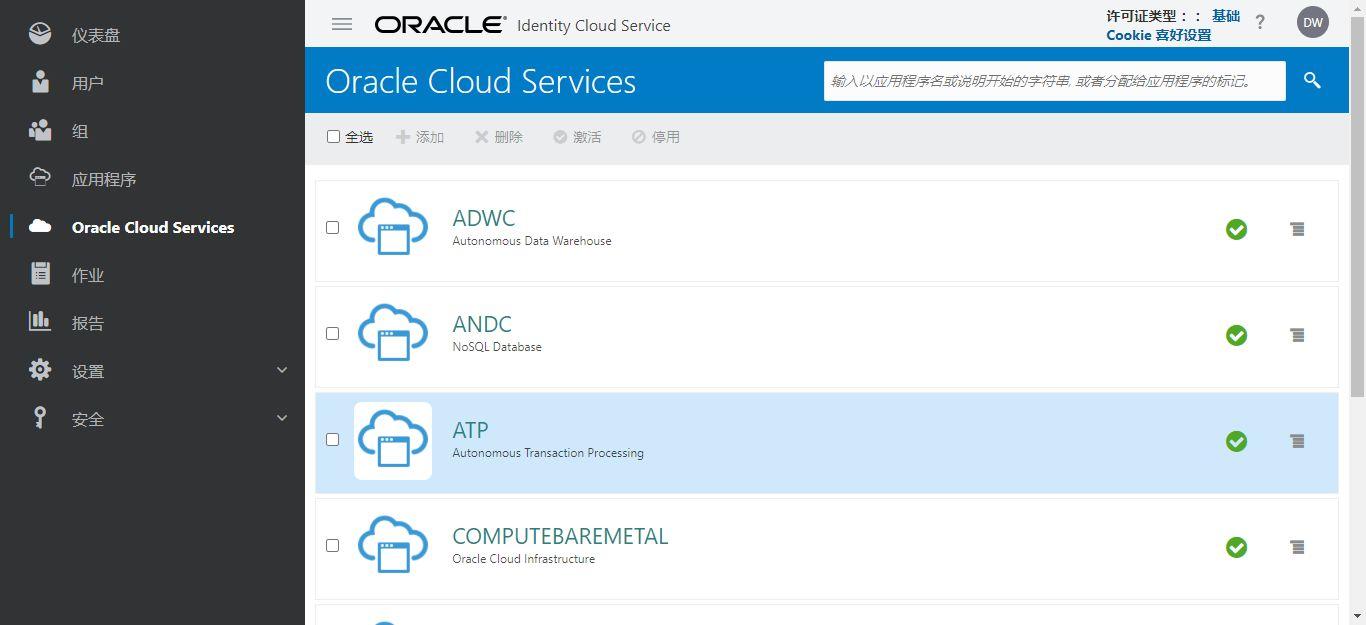Click the Oracle Cloud Services cloud icon
Viewport: 1366px width, 625px height.
point(40,226)
